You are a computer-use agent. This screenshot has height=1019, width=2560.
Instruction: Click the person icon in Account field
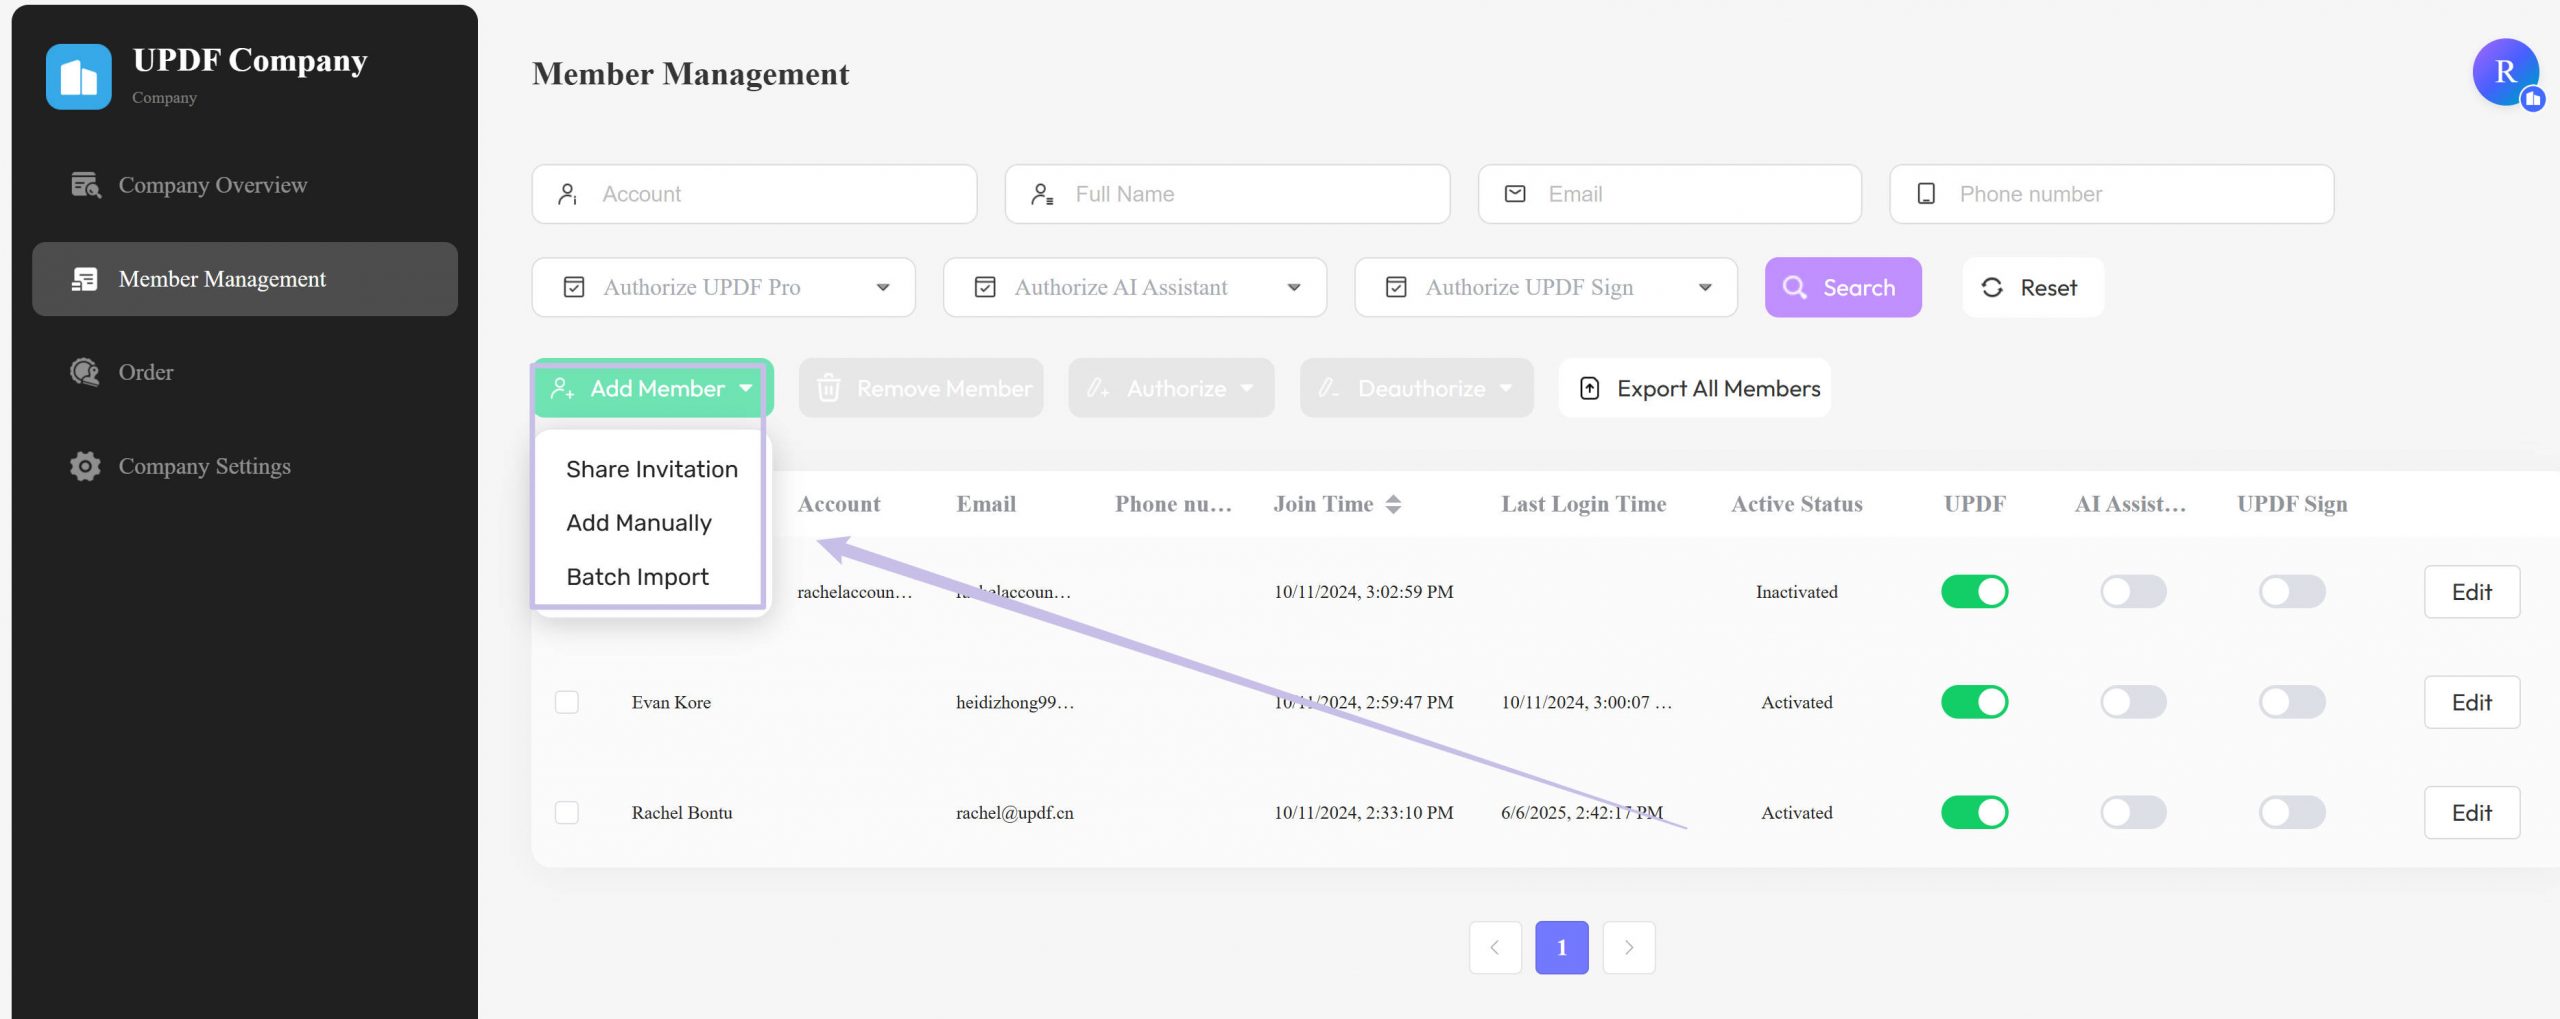[x=568, y=194]
